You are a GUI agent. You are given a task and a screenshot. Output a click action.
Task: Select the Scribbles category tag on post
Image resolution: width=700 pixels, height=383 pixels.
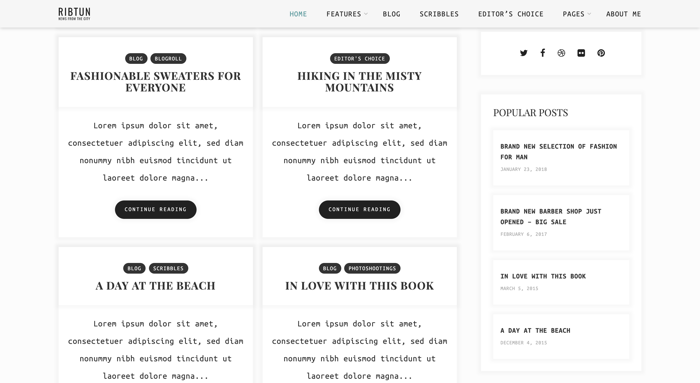(x=168, y=268)
